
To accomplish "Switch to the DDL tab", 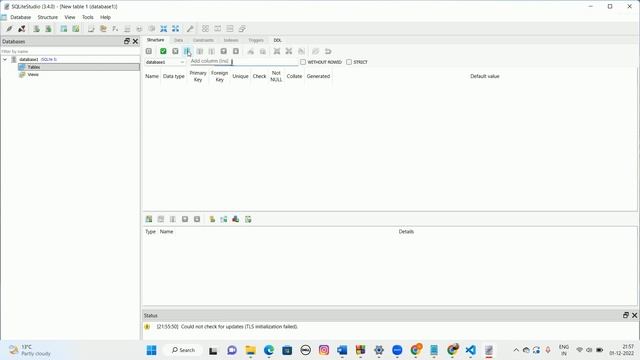I will [x=278, y=40].
